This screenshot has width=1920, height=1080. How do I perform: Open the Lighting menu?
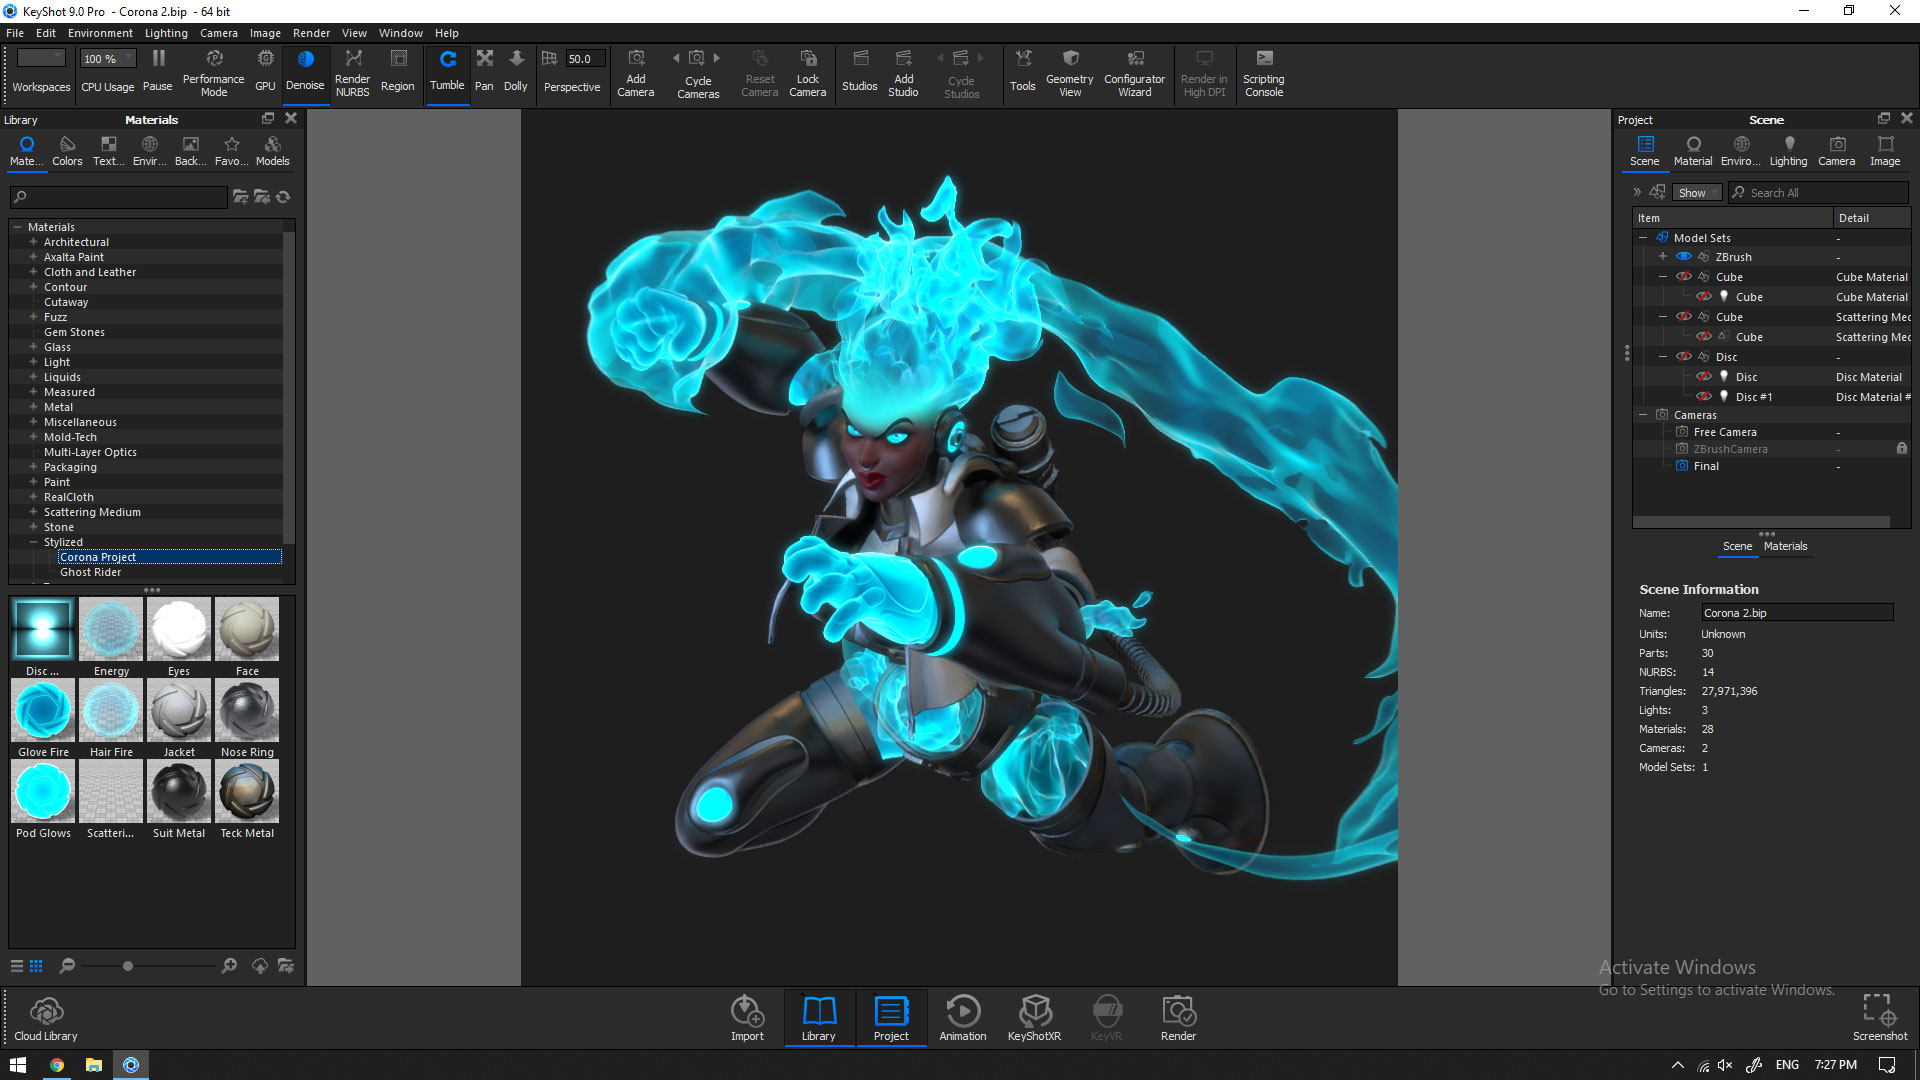166,33
